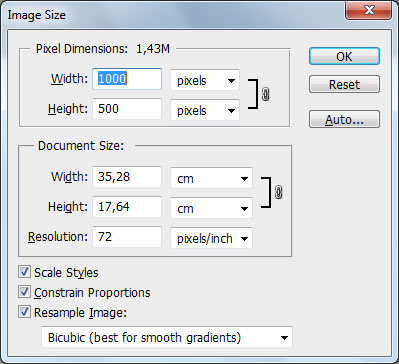Screen dimensions: 399x364
Task: Click the Reset button
Action: [x=344, y=84]
